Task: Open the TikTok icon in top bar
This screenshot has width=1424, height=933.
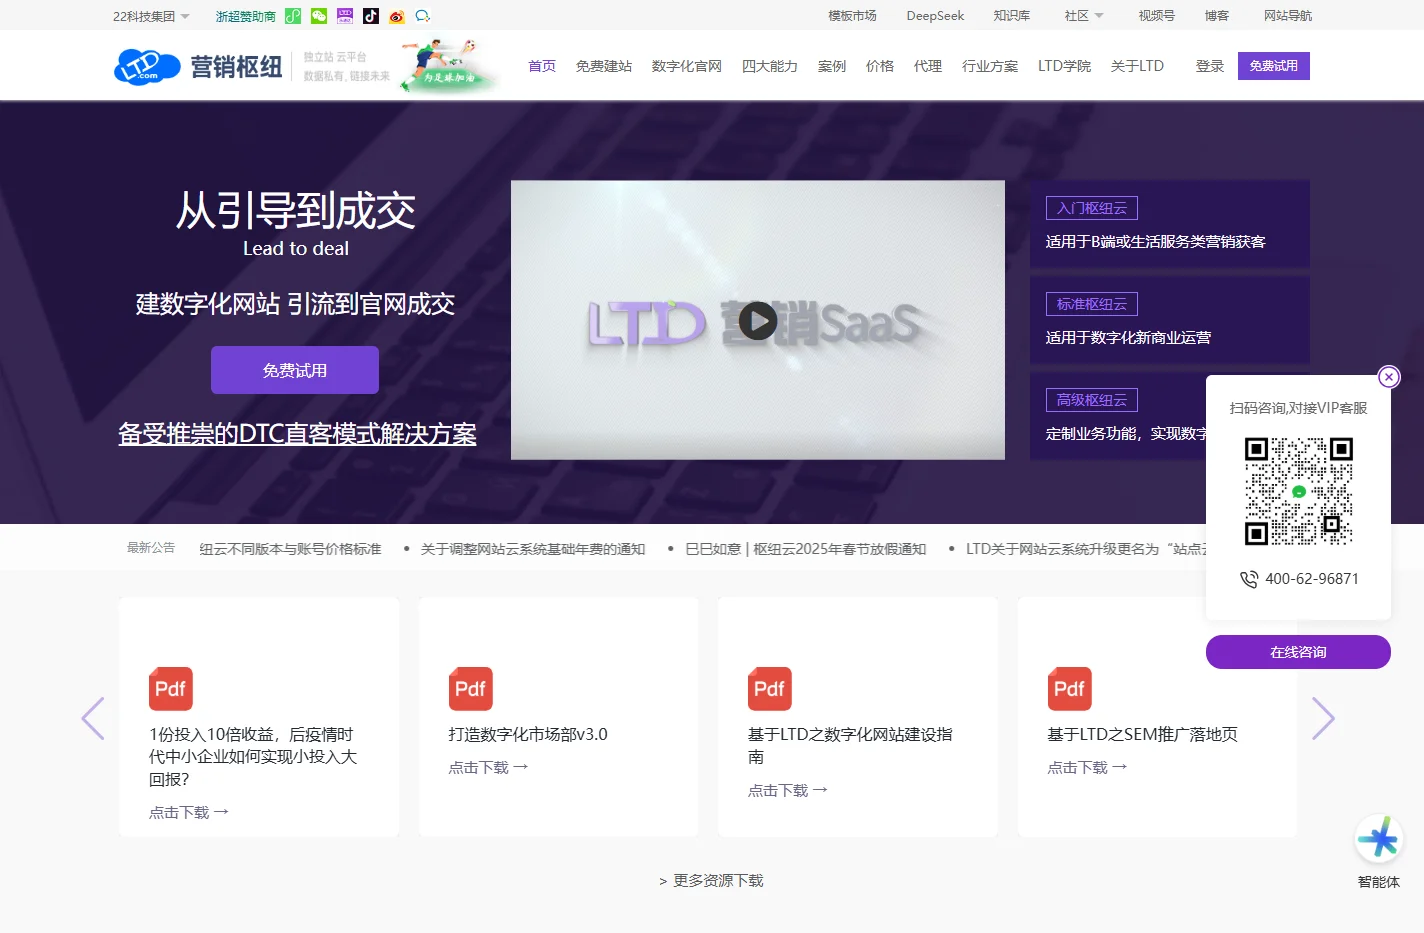Action: [371, 16]
